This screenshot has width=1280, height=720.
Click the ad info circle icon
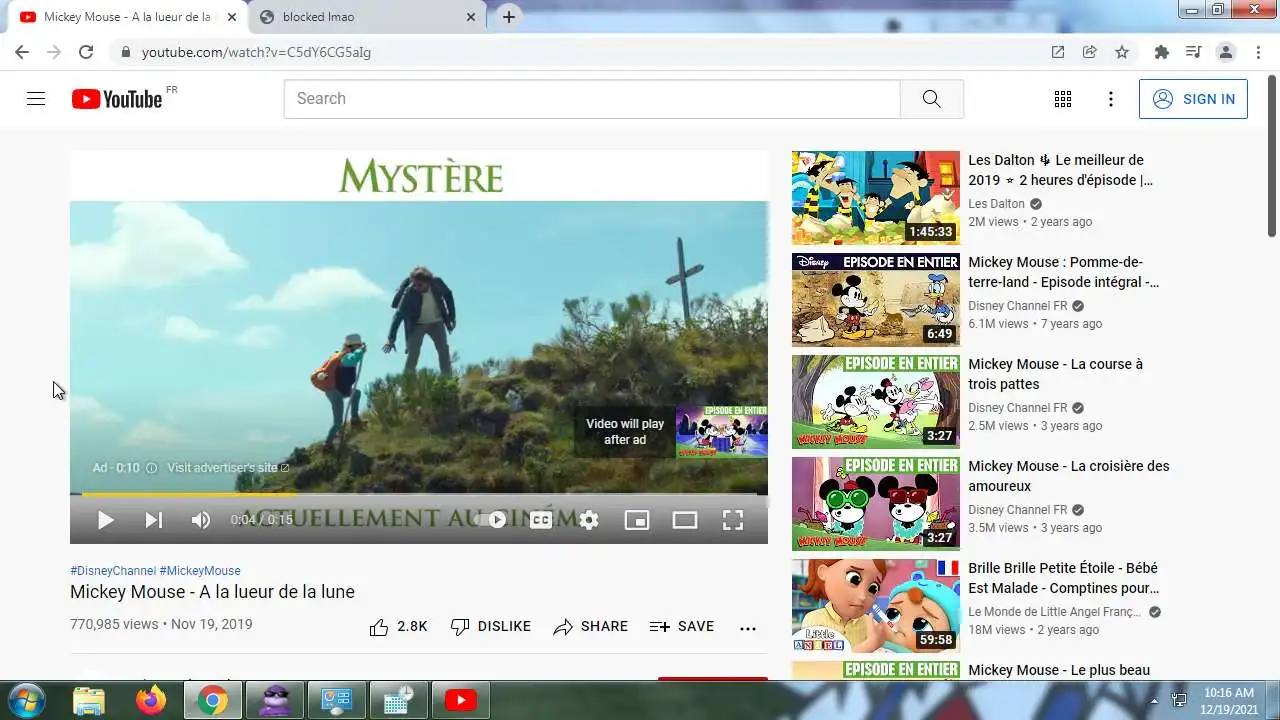[x=152, y=468]
